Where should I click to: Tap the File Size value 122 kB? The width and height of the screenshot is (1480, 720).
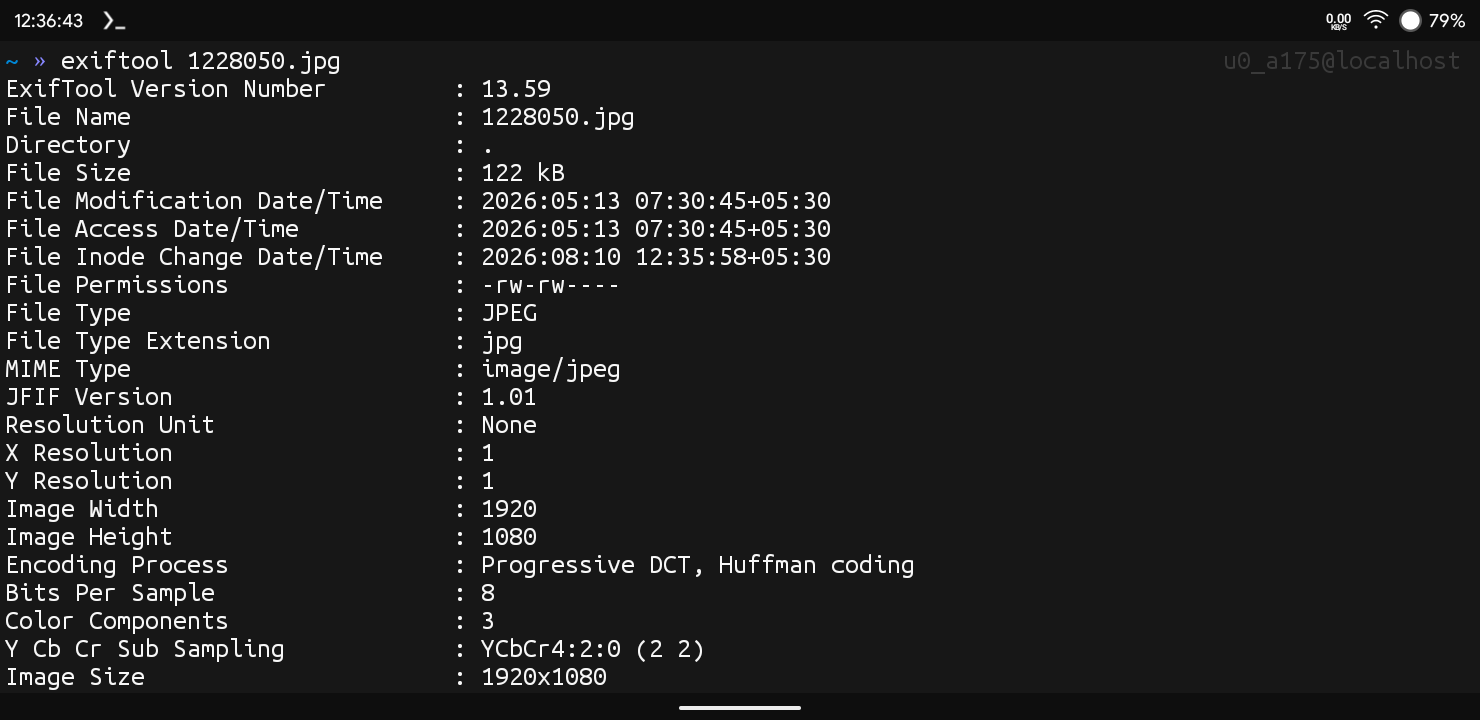pos(523,173)
